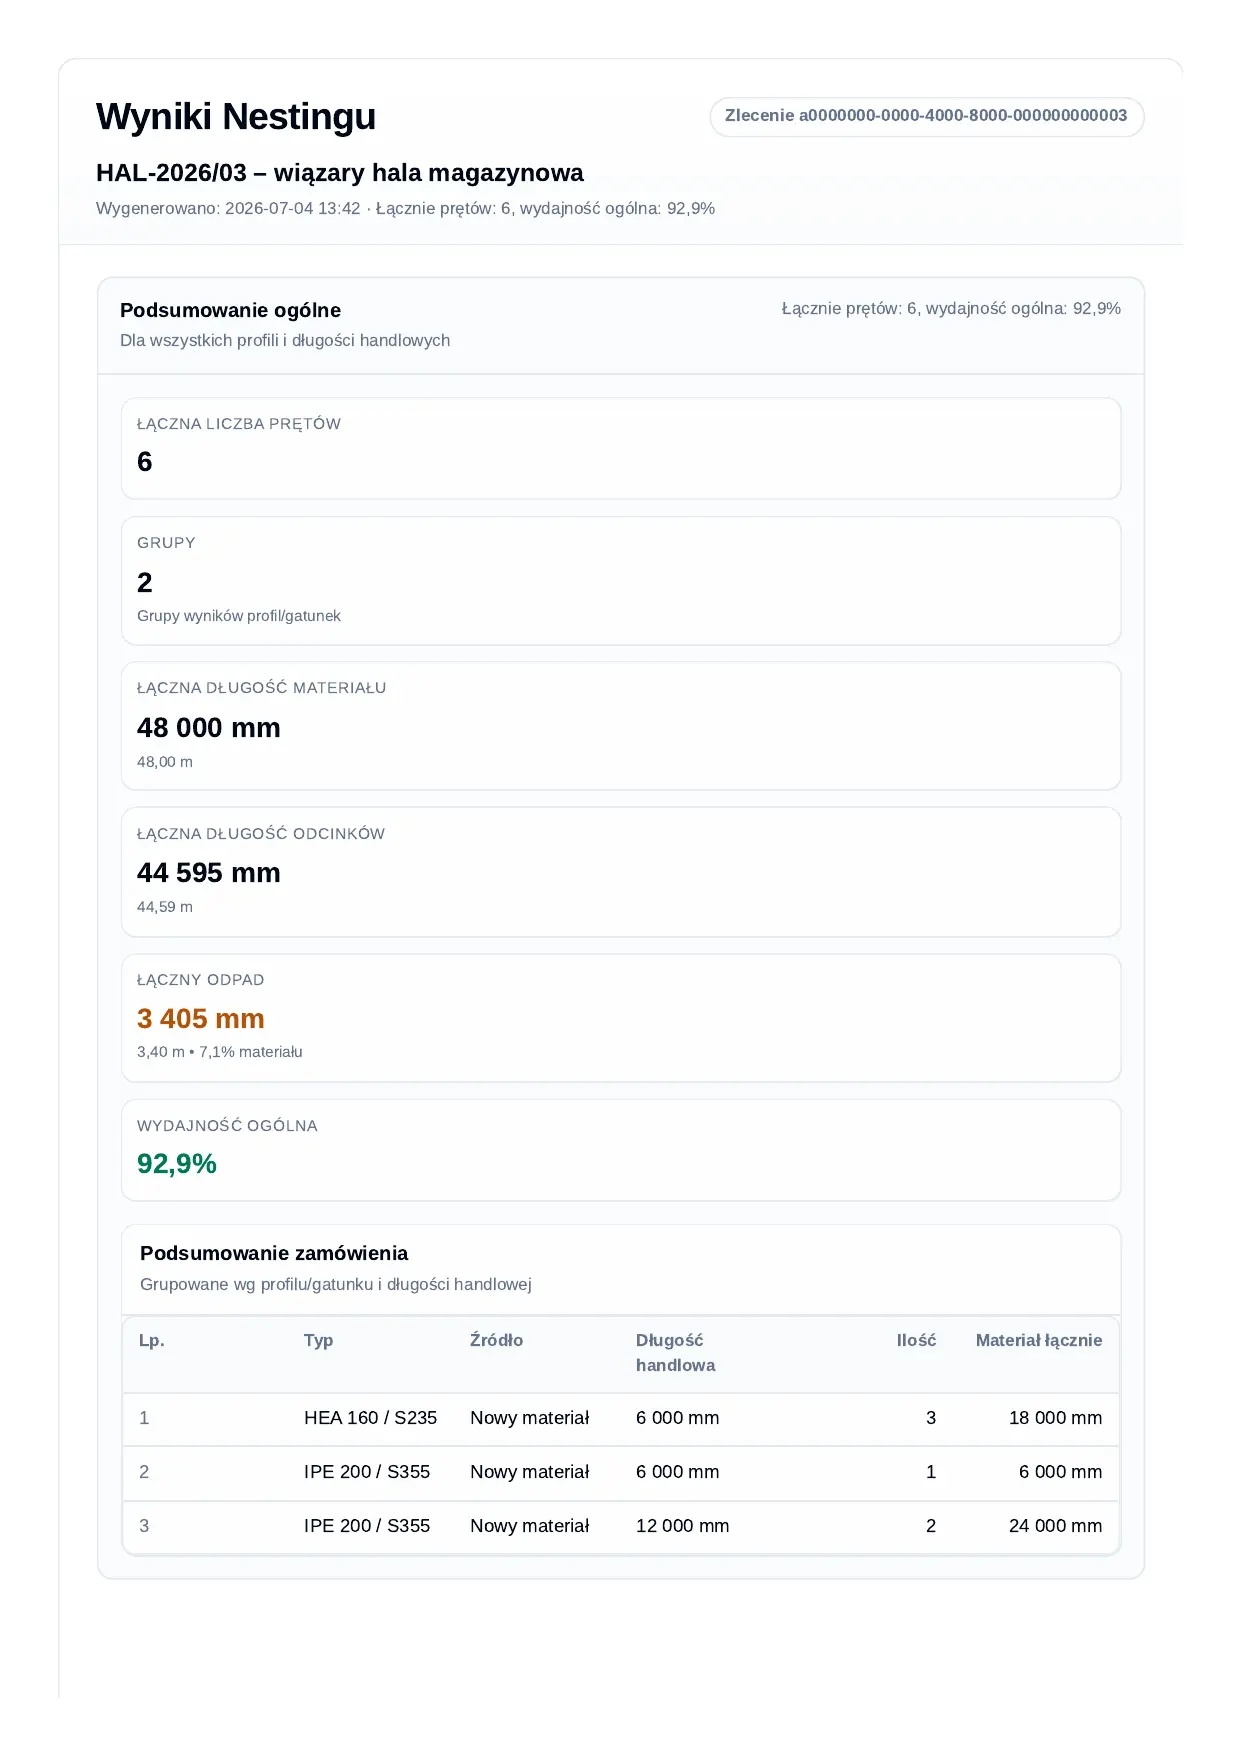Select the IPE 200 / S355 6 000 mm row
The image size is (1242, 1756).
(621, 1473)
